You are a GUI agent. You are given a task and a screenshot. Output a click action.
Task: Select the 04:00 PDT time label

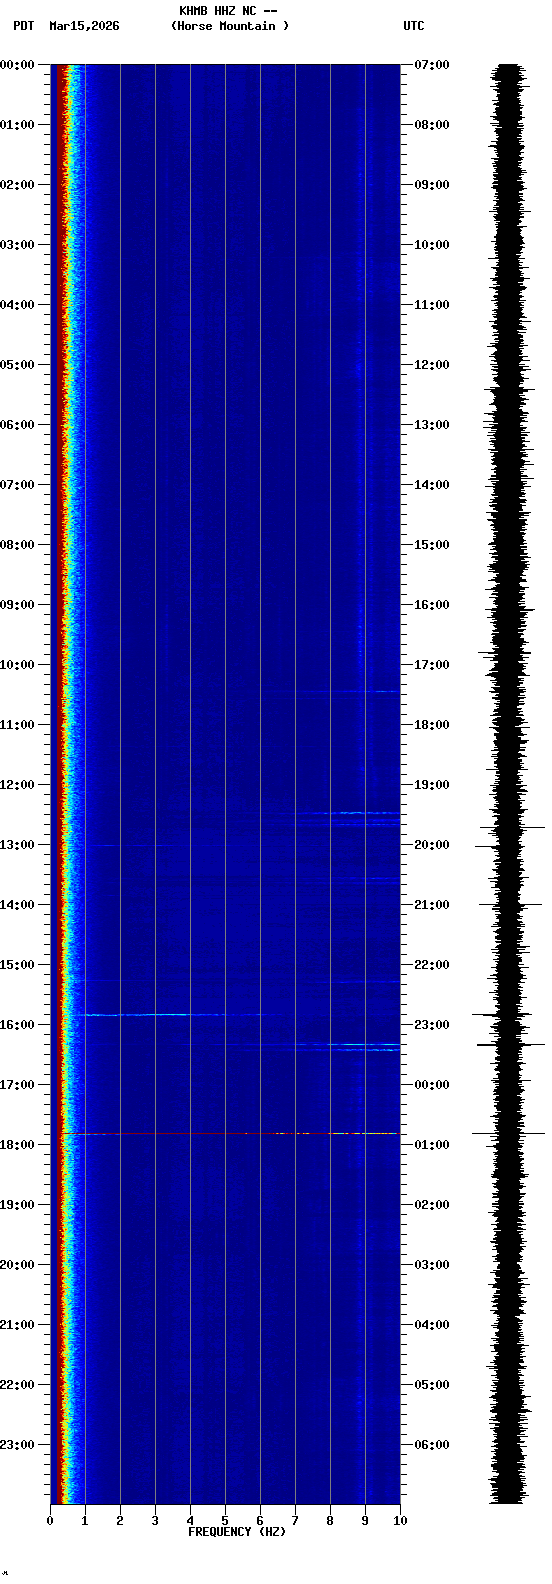(x=17, y=305)
